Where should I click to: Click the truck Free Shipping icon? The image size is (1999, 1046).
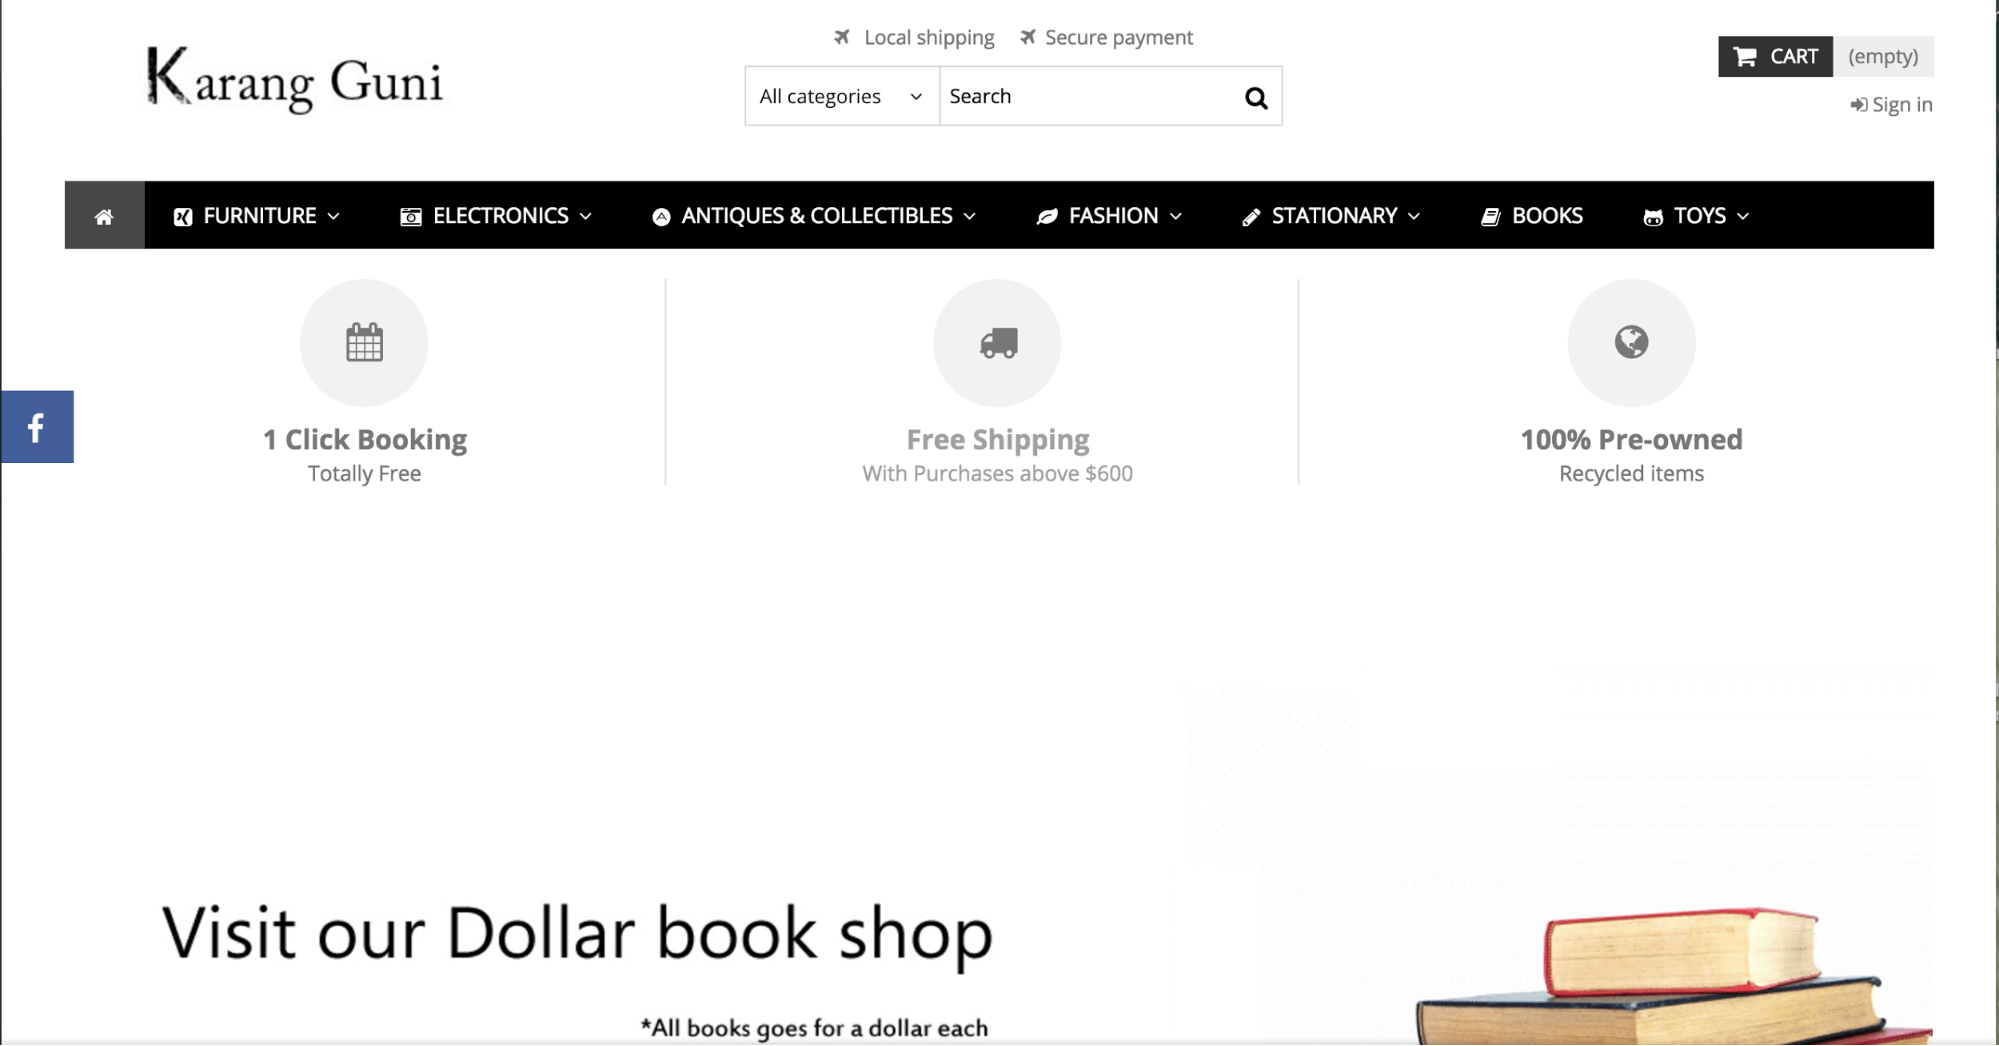997,343
